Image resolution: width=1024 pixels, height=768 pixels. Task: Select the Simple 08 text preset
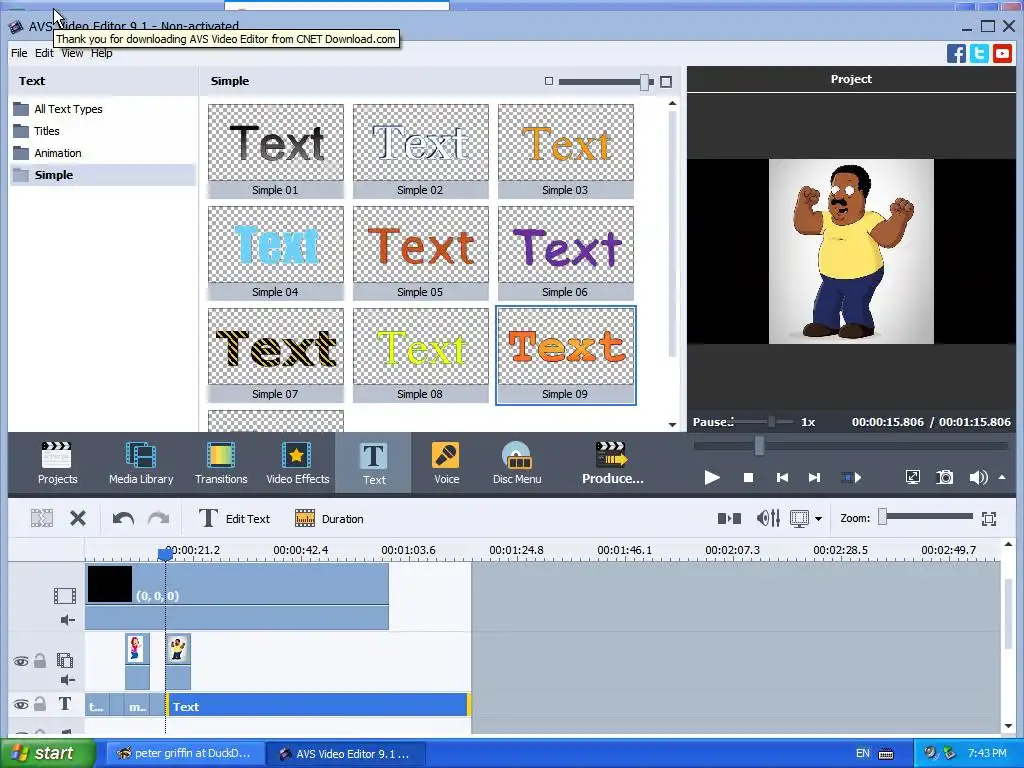coord(421,355)
